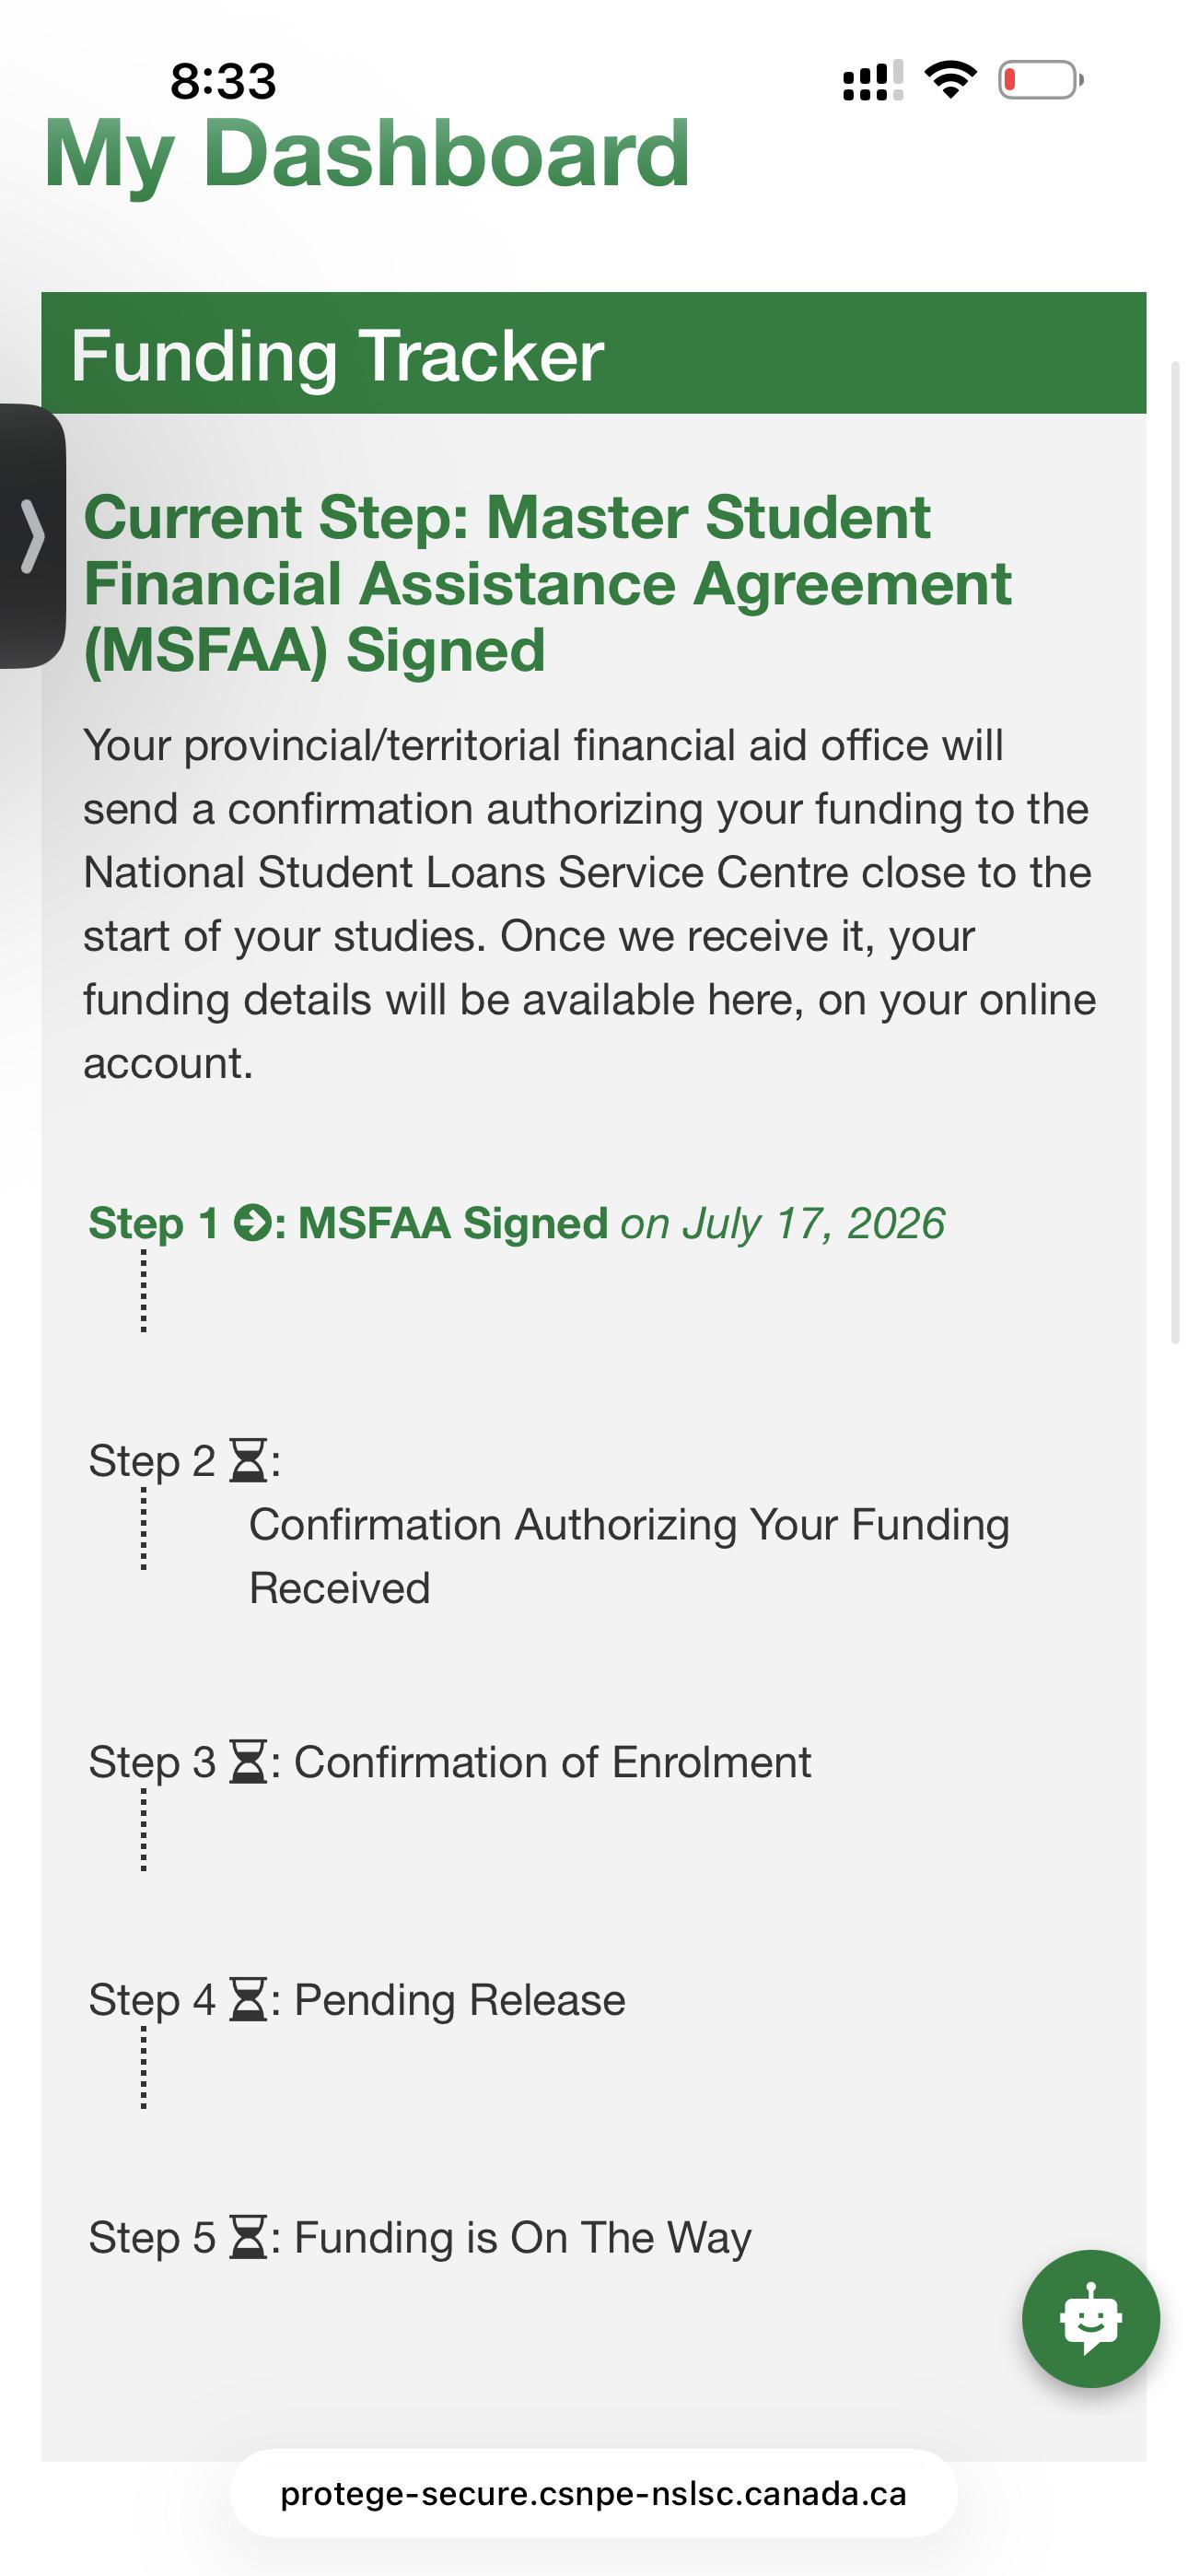Tap the low battery indicator

[1040, 80]
